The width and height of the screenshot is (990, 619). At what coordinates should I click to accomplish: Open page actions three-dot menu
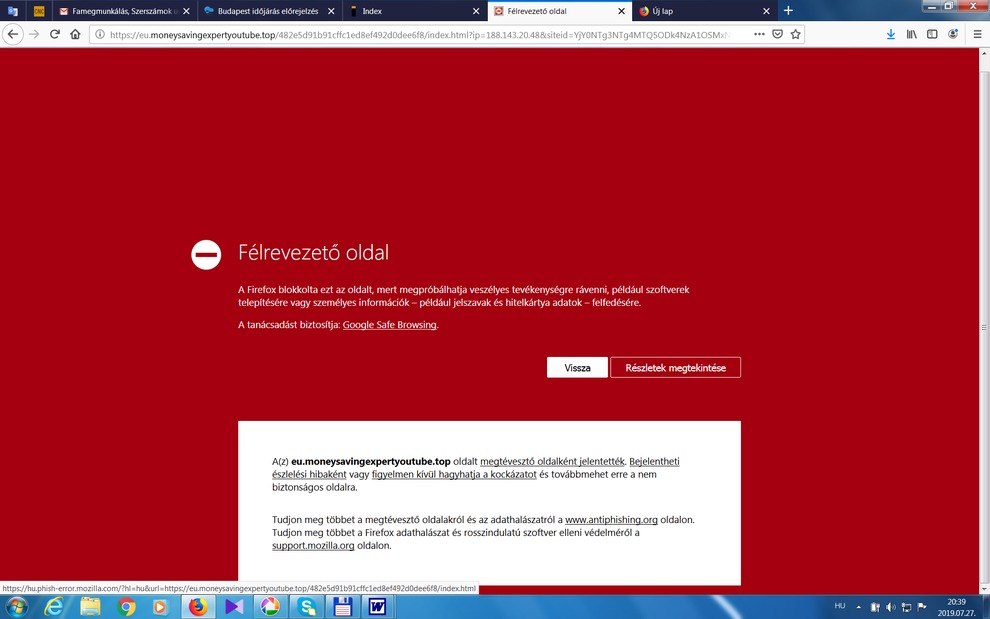(x=760, y=34)
